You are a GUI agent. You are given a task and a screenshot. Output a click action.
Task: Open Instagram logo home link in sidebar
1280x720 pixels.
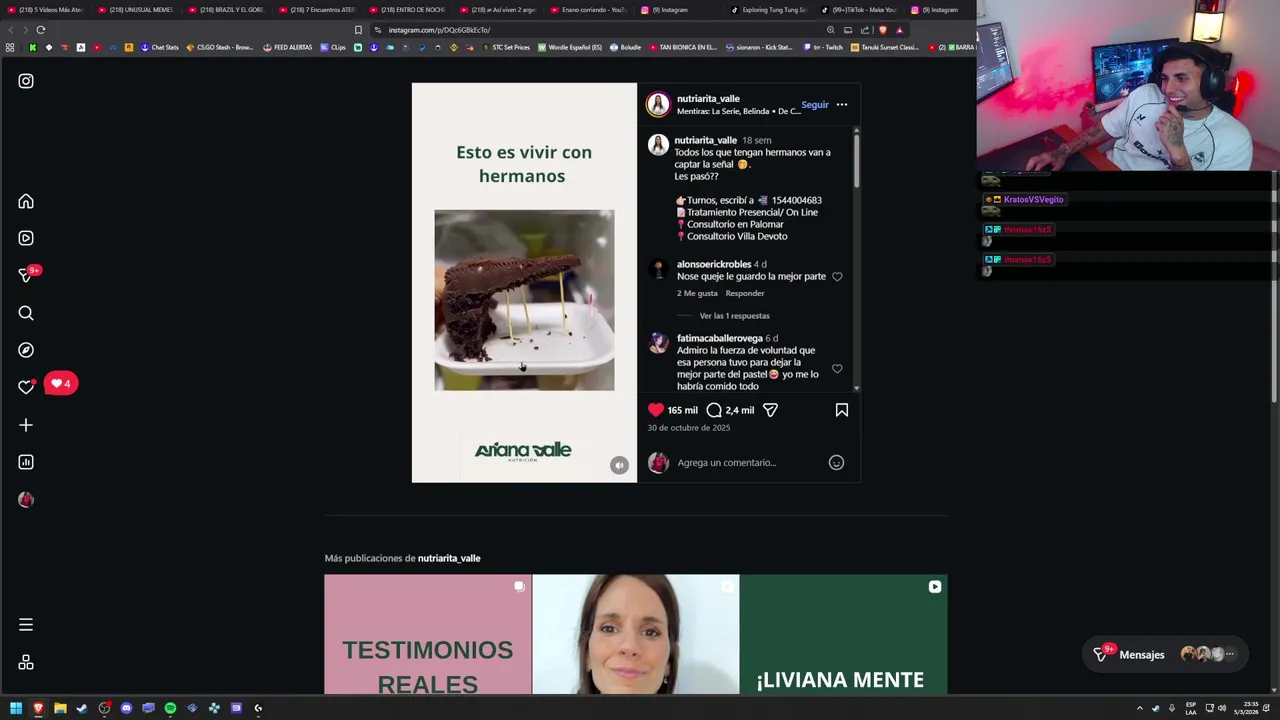[x=26, y=81]
